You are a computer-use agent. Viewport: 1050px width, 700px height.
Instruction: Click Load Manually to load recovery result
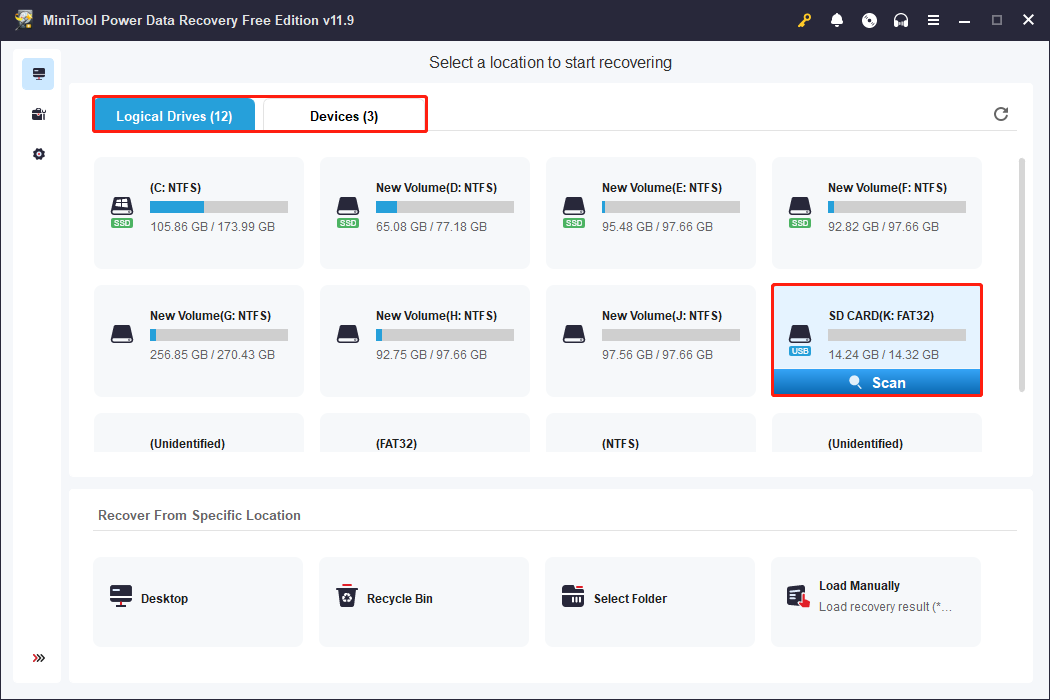(x=876, y=599)
